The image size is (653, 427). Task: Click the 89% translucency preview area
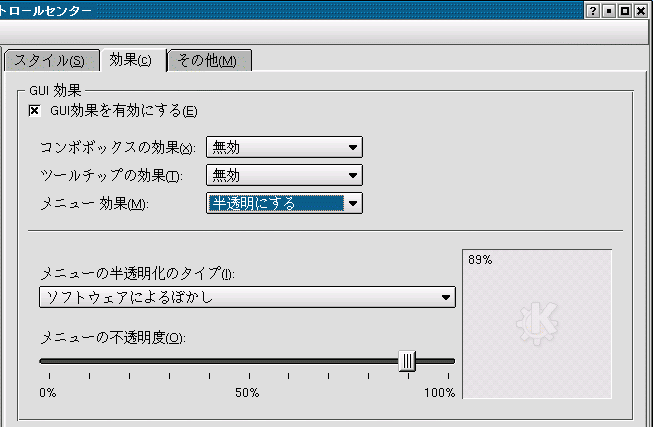click(537, 324)
